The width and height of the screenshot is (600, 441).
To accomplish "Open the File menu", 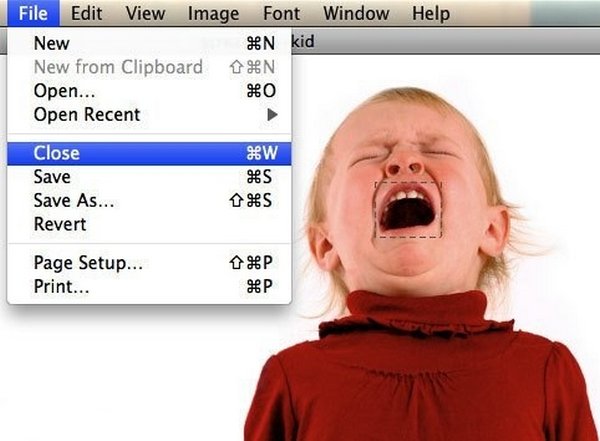I will (33, 13).
